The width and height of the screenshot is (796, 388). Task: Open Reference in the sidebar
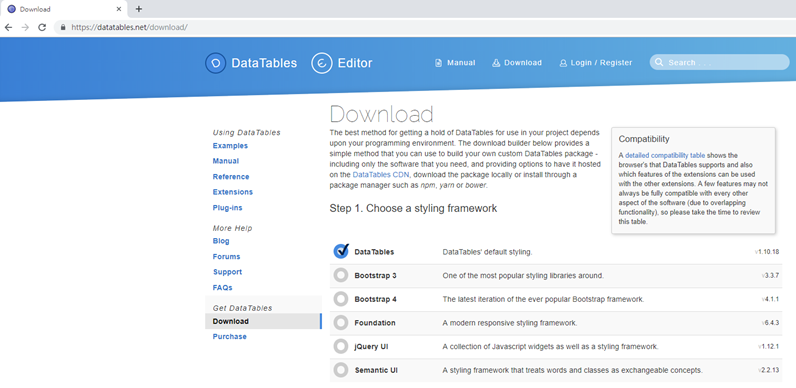231,177
